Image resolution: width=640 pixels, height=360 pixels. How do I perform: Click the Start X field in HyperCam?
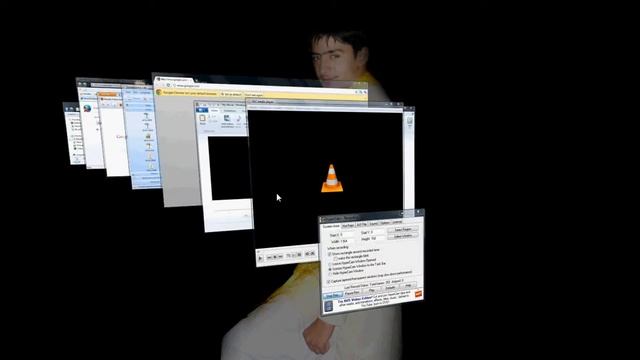coord(348,235)
